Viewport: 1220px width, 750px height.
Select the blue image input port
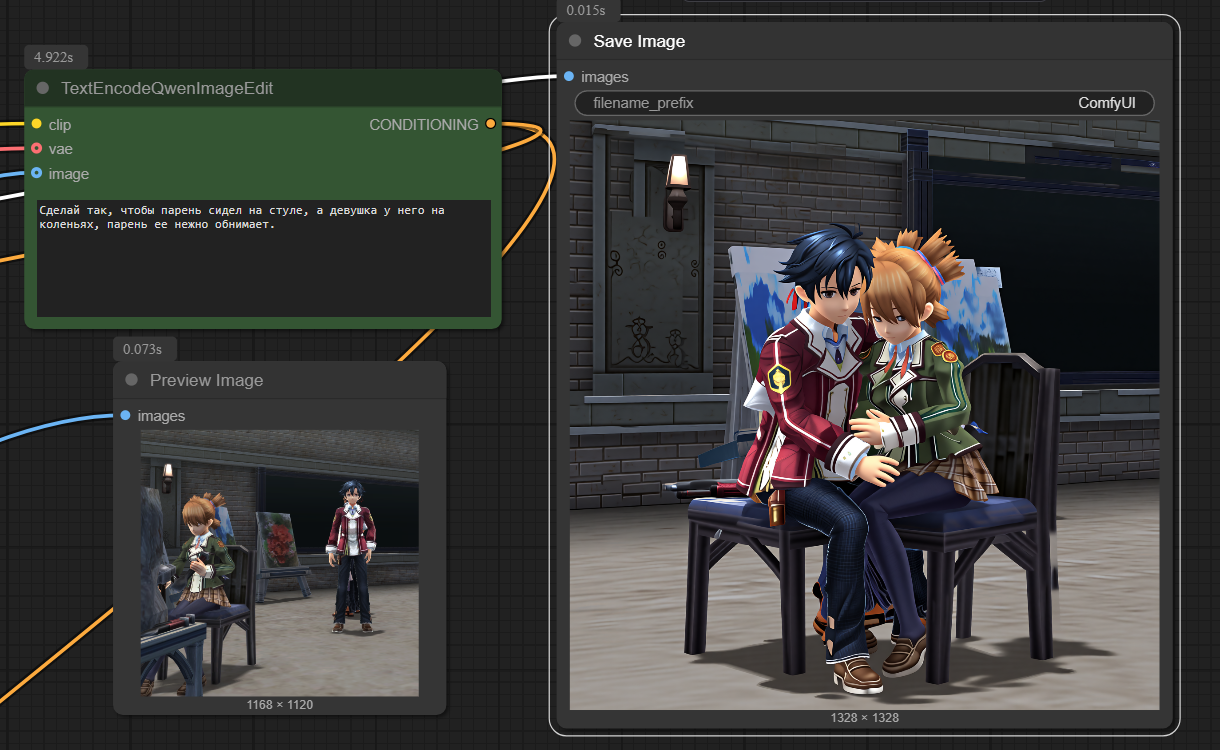[x=37, y=173]
